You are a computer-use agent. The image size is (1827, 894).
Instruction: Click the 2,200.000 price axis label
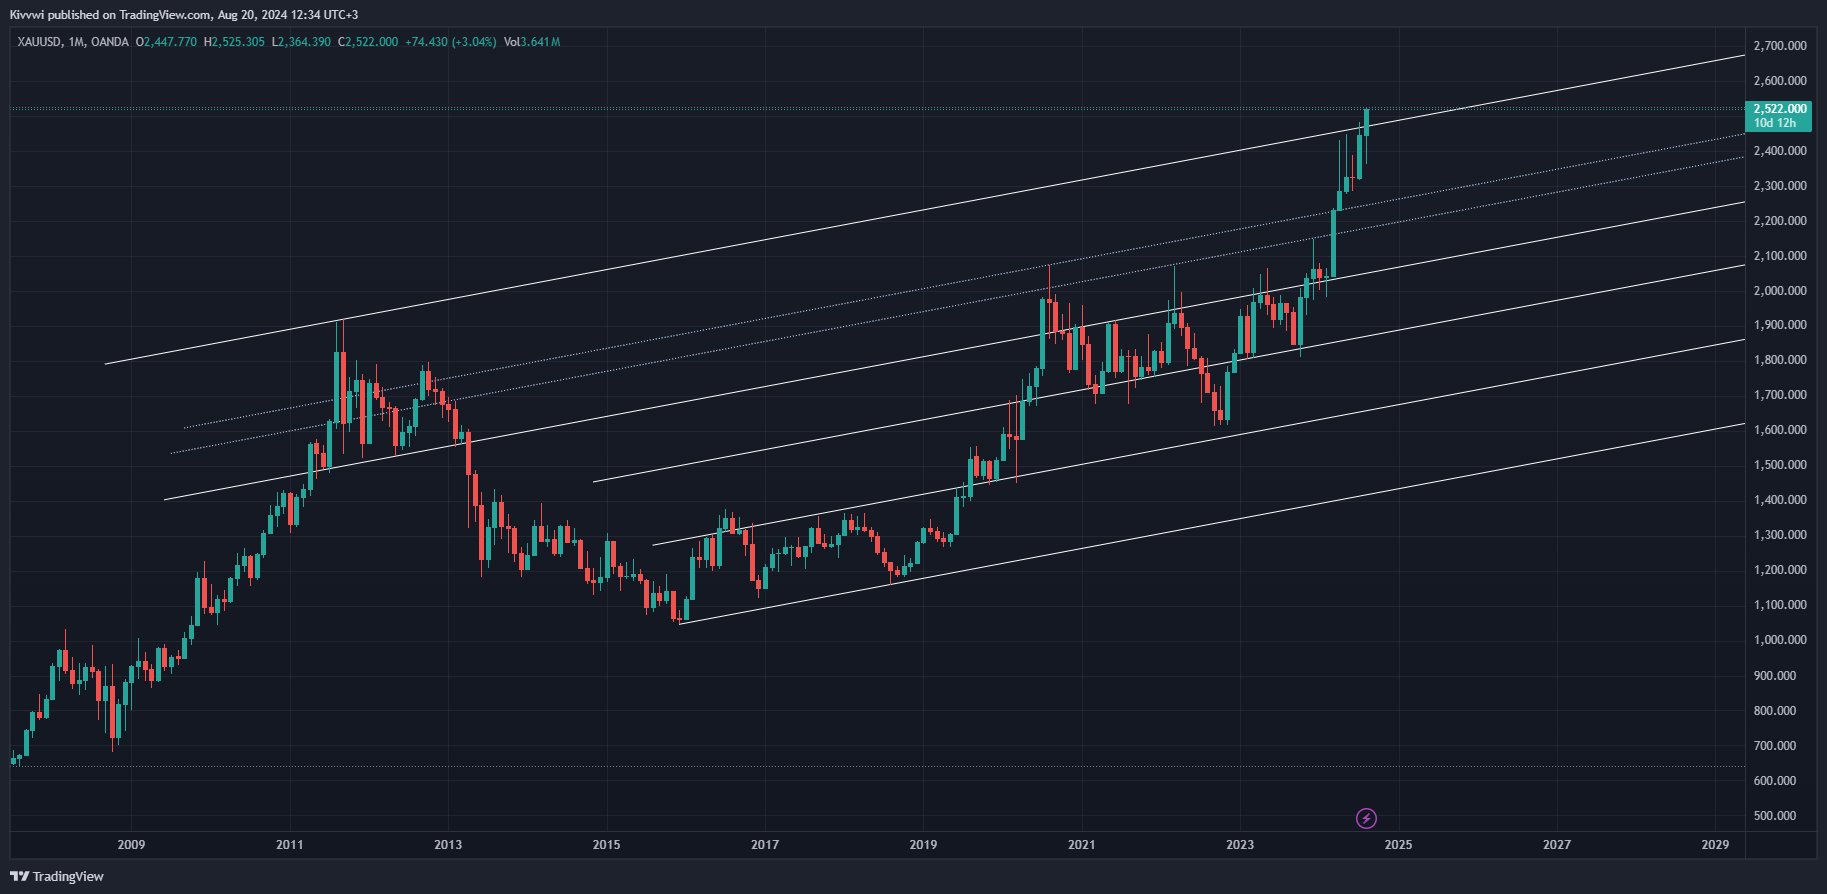1780,221
